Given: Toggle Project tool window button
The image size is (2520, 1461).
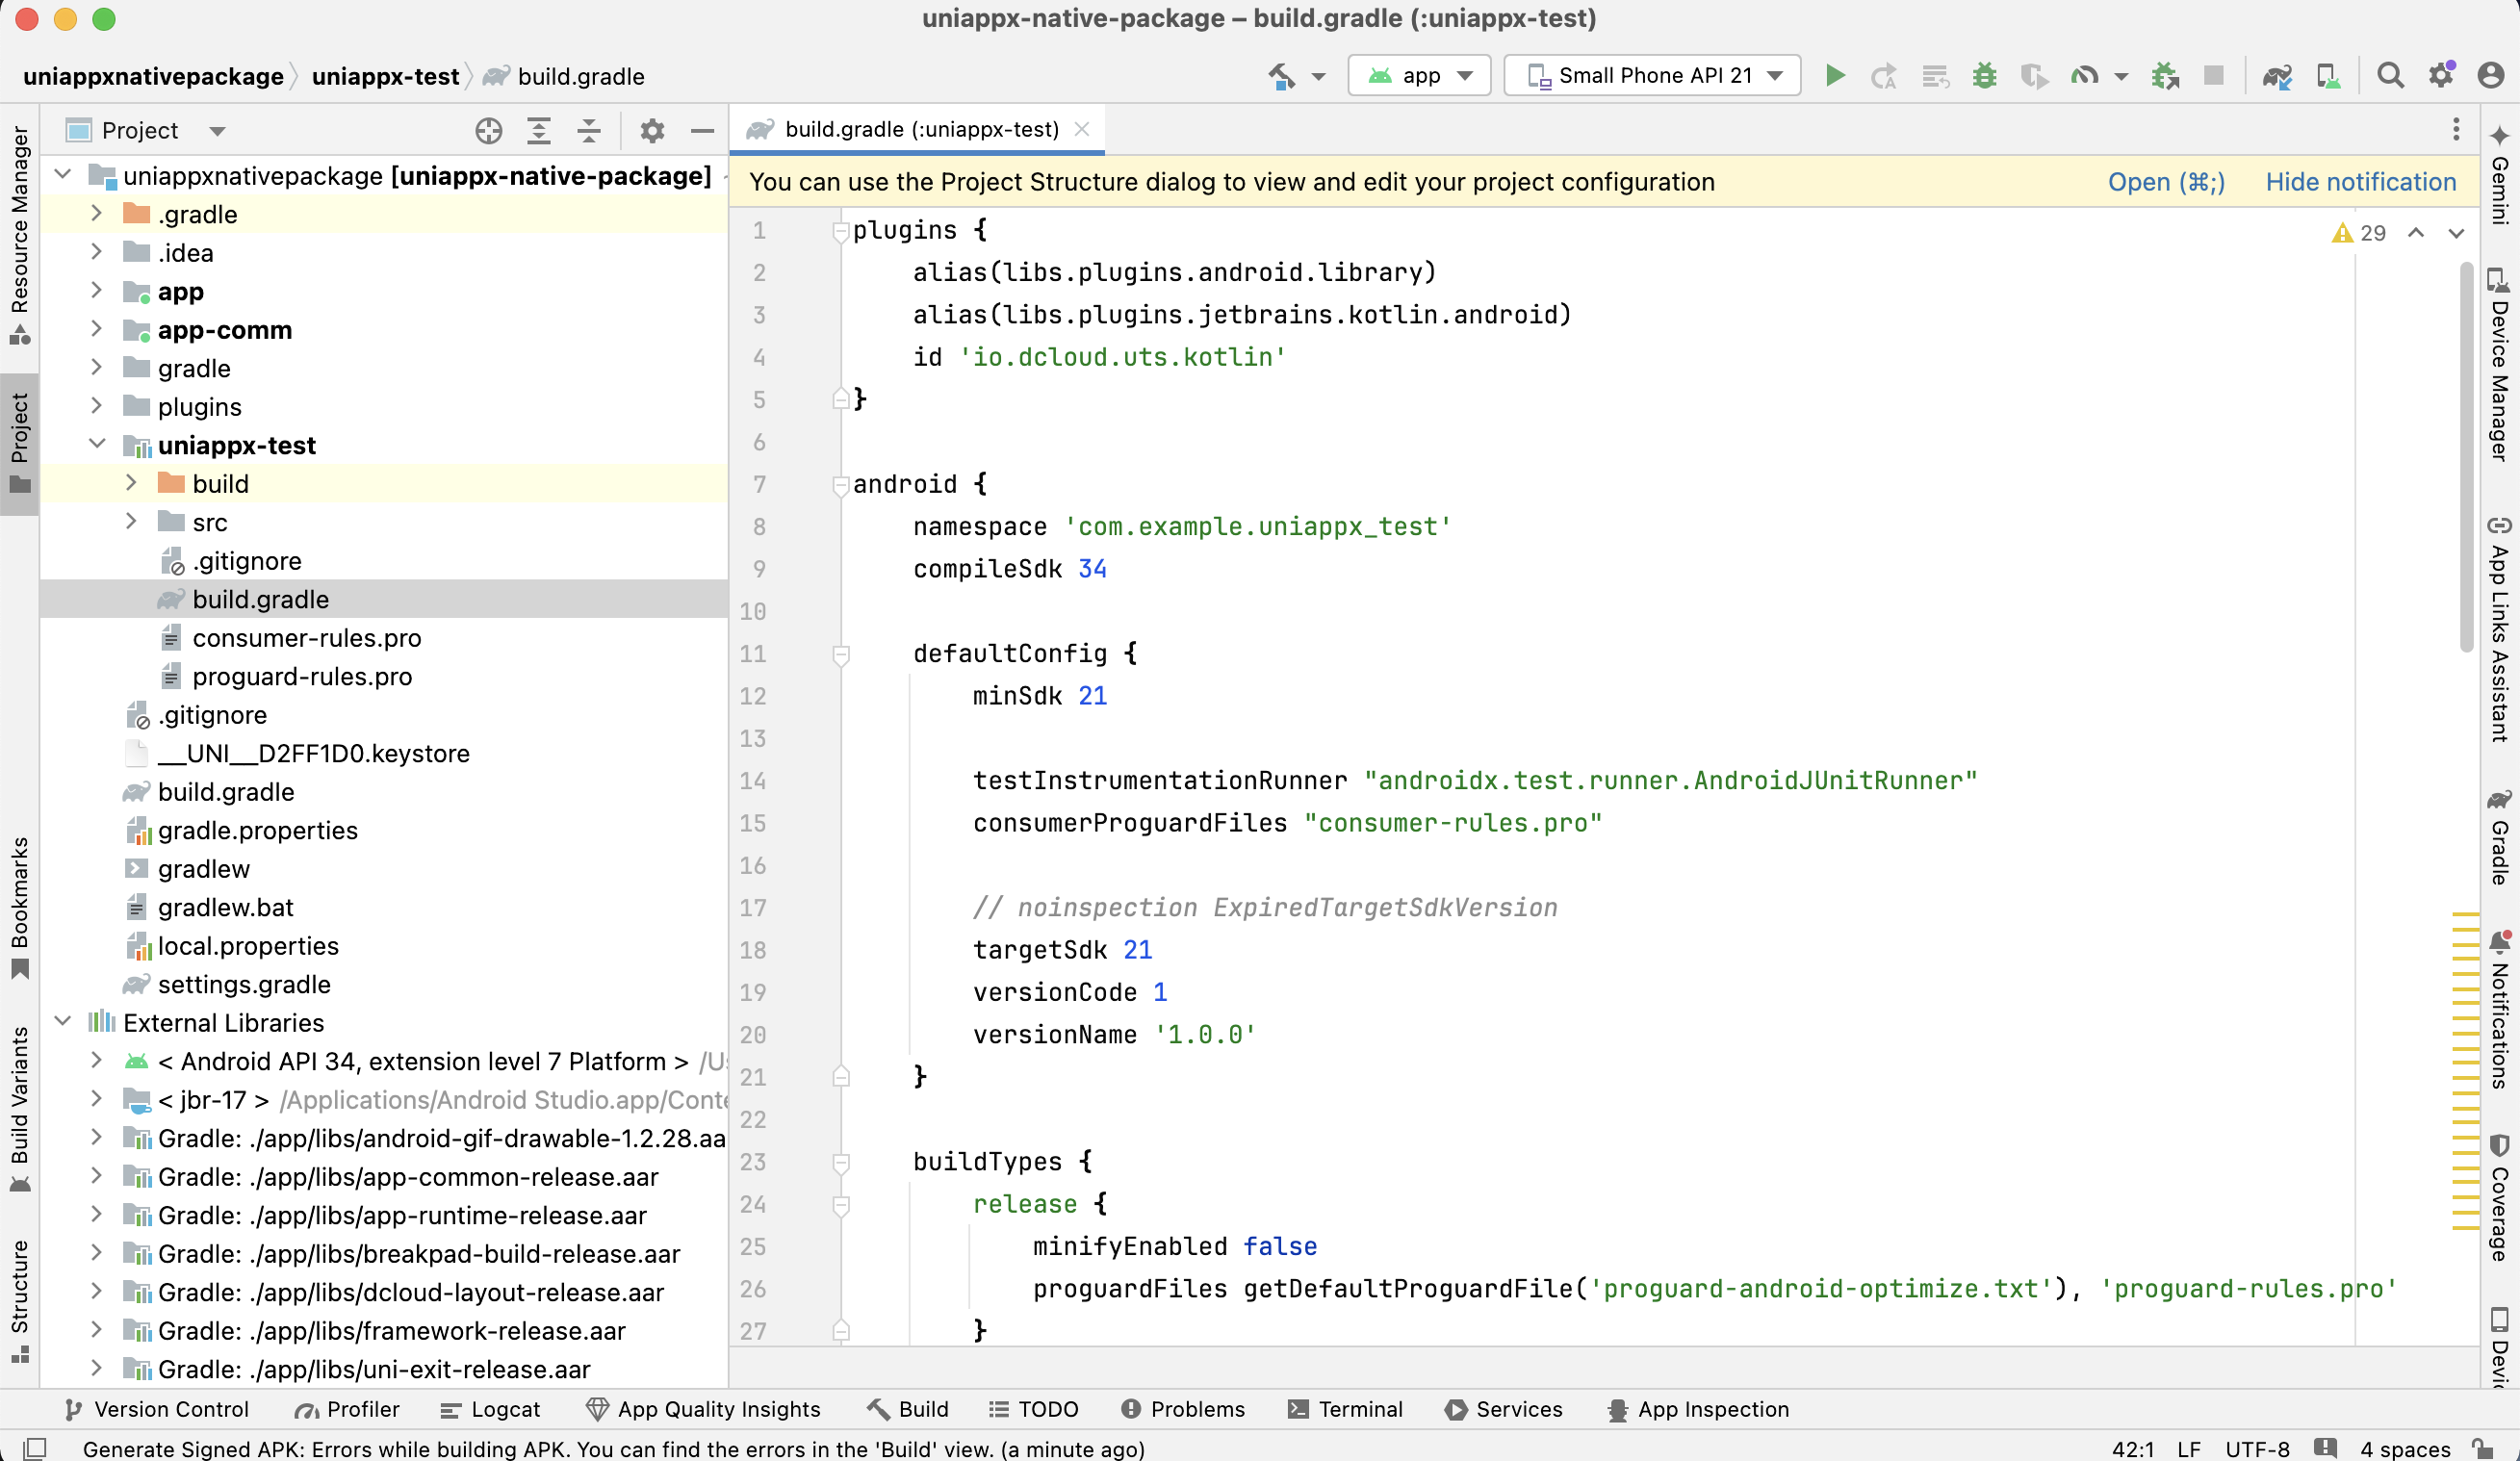Looking at the screenshot, I should point(19,443).
